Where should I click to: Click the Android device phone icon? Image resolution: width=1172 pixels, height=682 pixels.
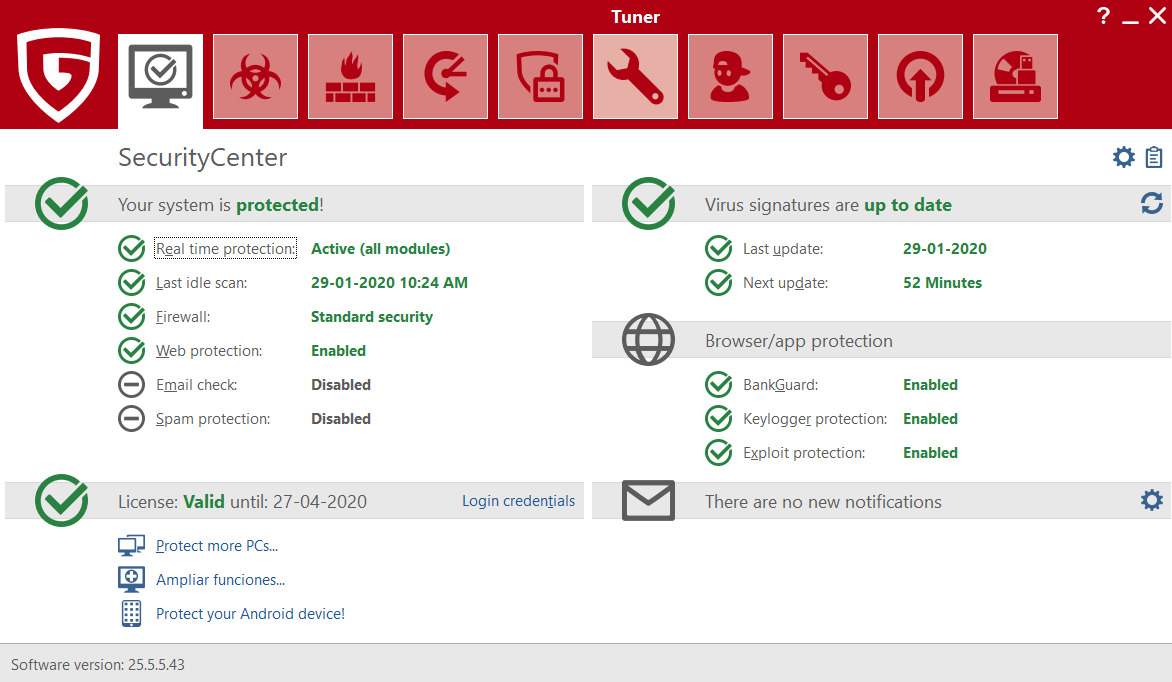tap(132, 613)
